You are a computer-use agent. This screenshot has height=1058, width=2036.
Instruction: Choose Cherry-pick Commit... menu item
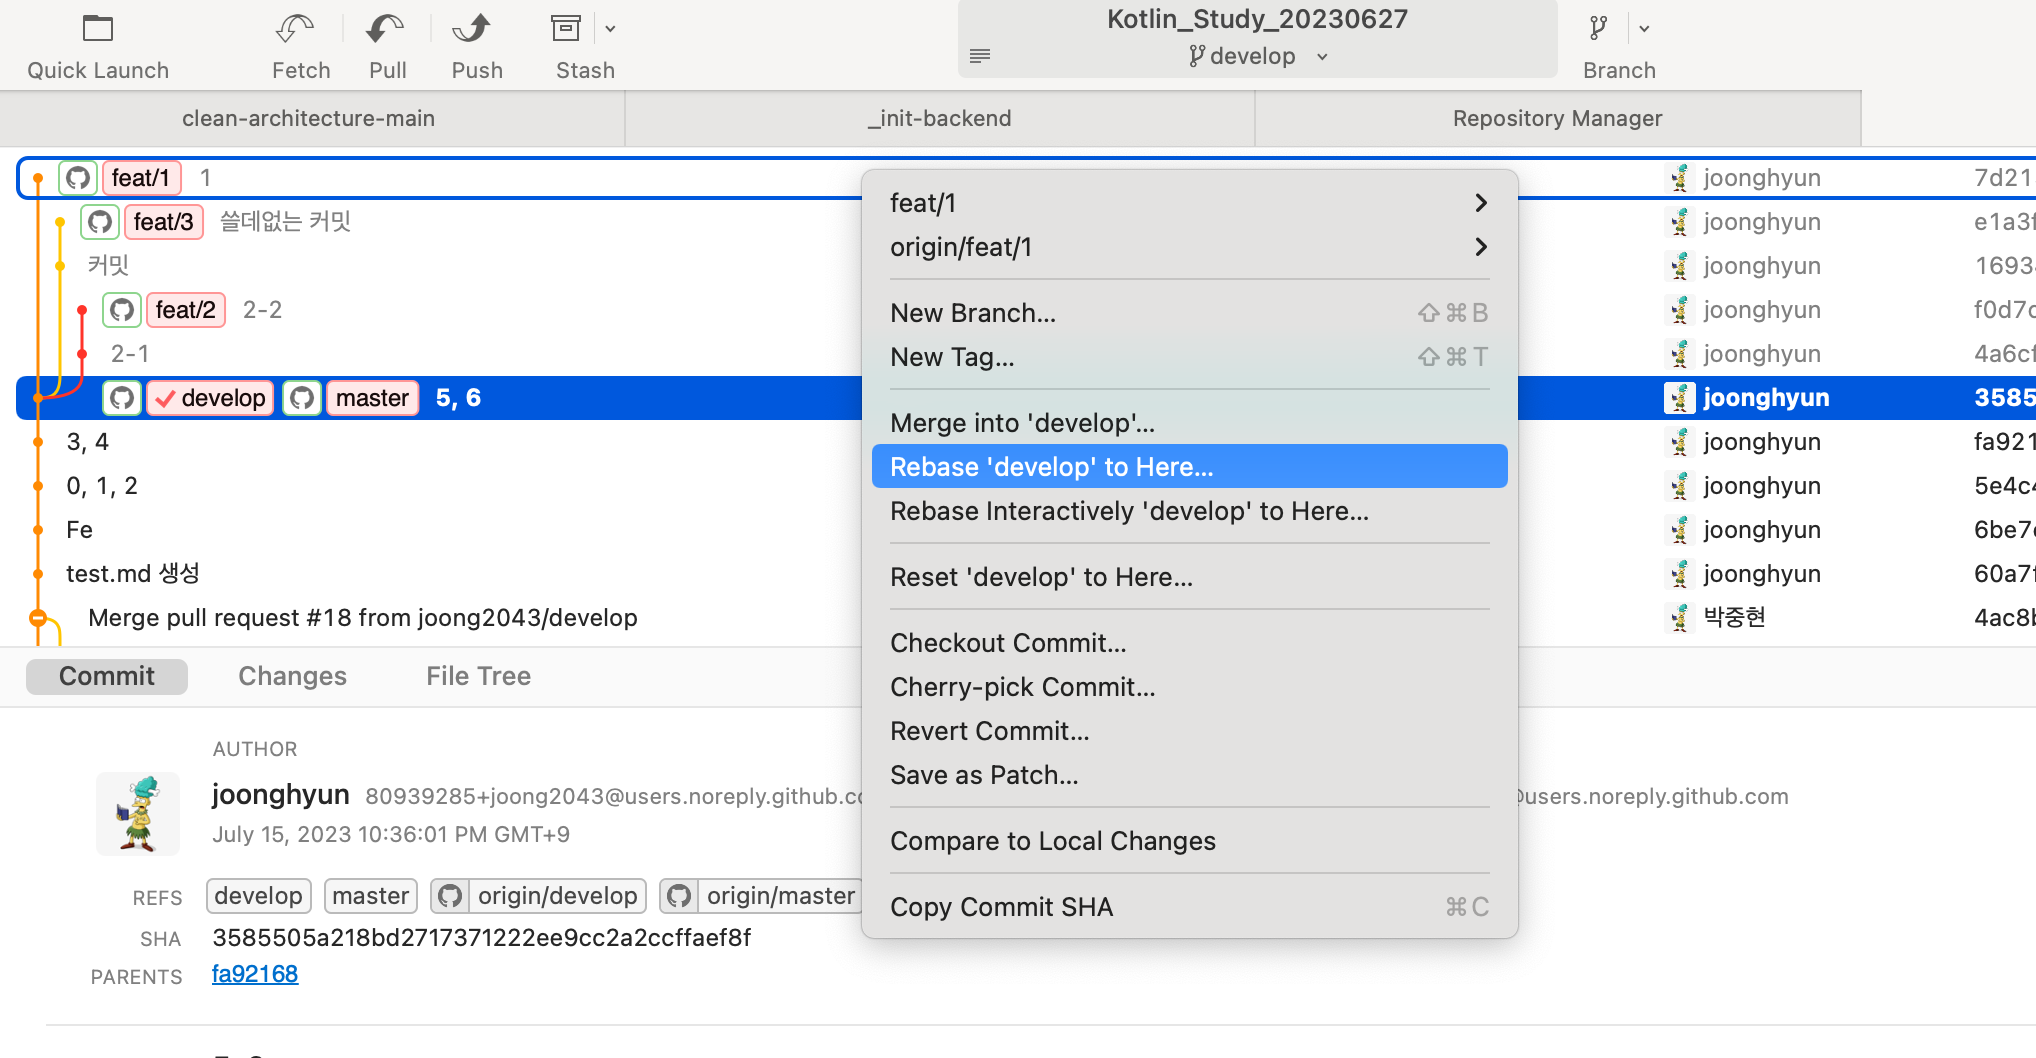pyautogui.click(x=1189, y=687)
